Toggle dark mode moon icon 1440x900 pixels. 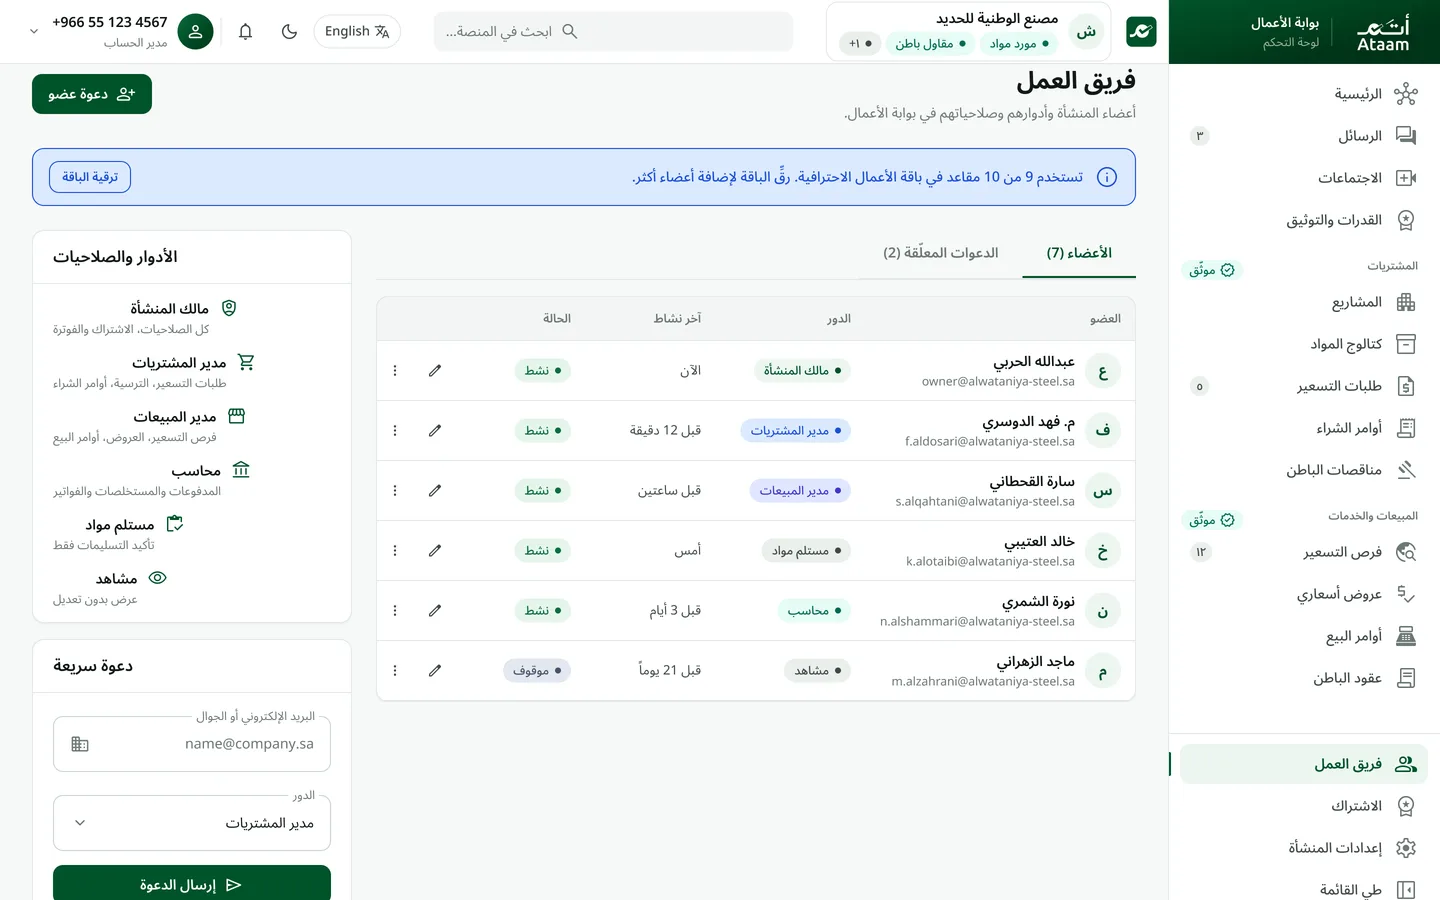tap(289, 31)
